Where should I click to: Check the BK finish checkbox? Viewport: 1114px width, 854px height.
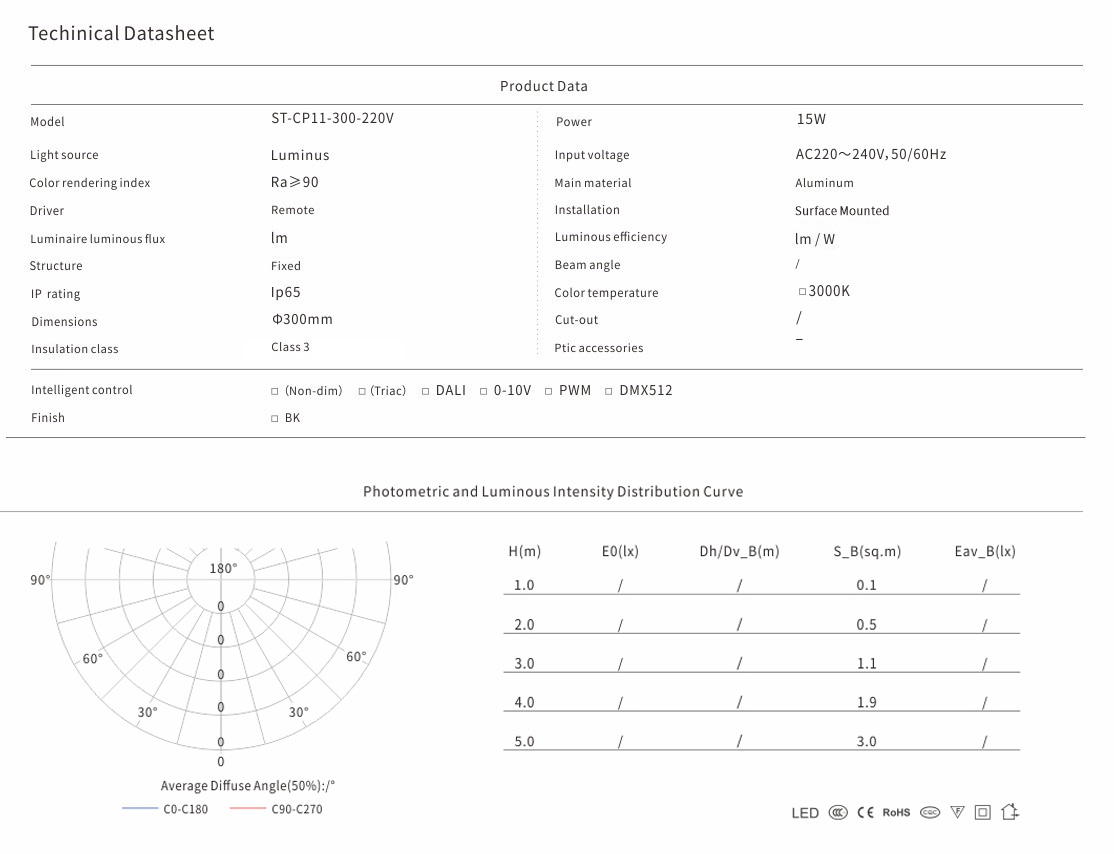pos(275,419)
